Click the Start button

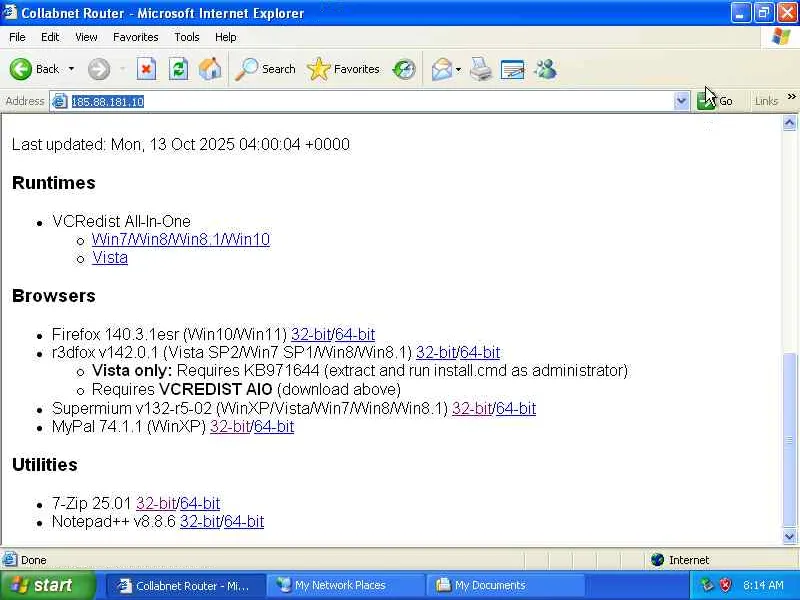48,585
